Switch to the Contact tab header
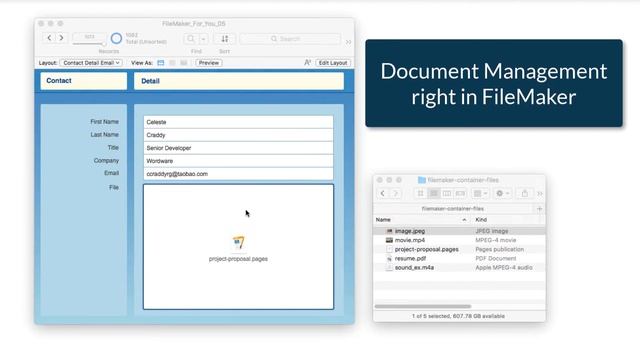 coord(84,81)
